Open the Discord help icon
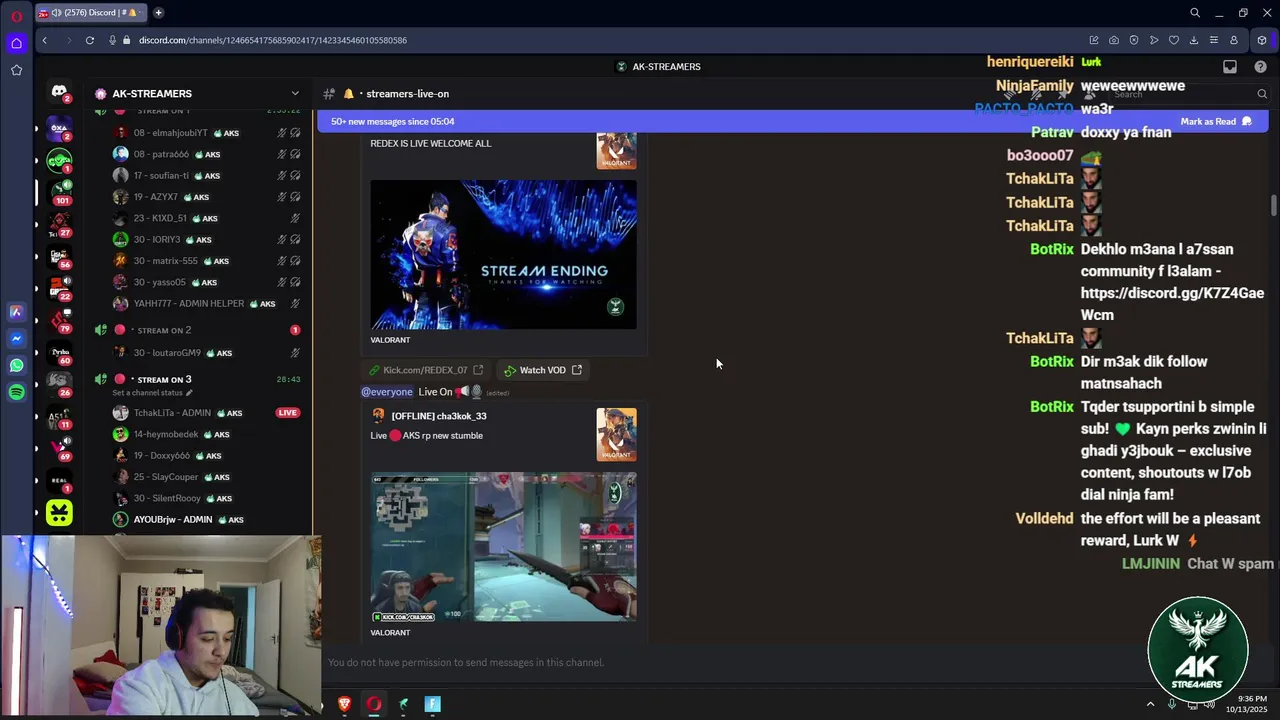The image size is (1280, 720). (x=1261, y=67)
